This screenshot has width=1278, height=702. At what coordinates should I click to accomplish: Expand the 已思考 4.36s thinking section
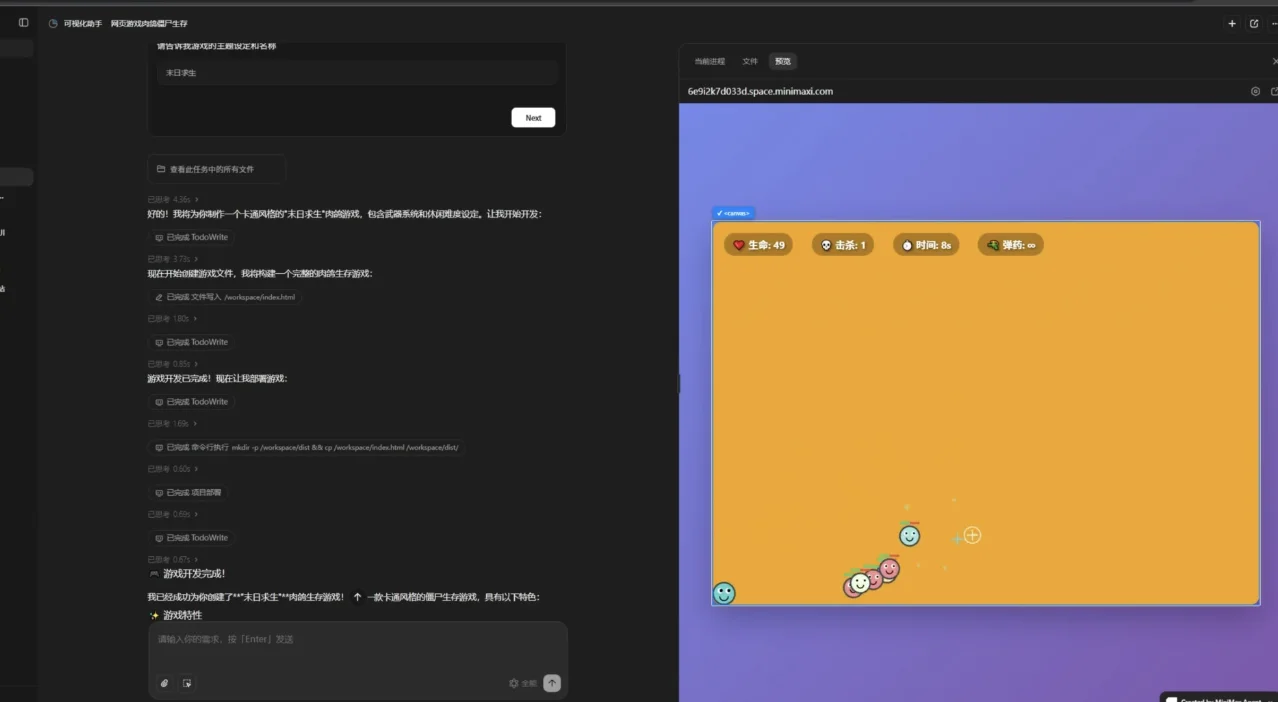[x=173, y=200]
